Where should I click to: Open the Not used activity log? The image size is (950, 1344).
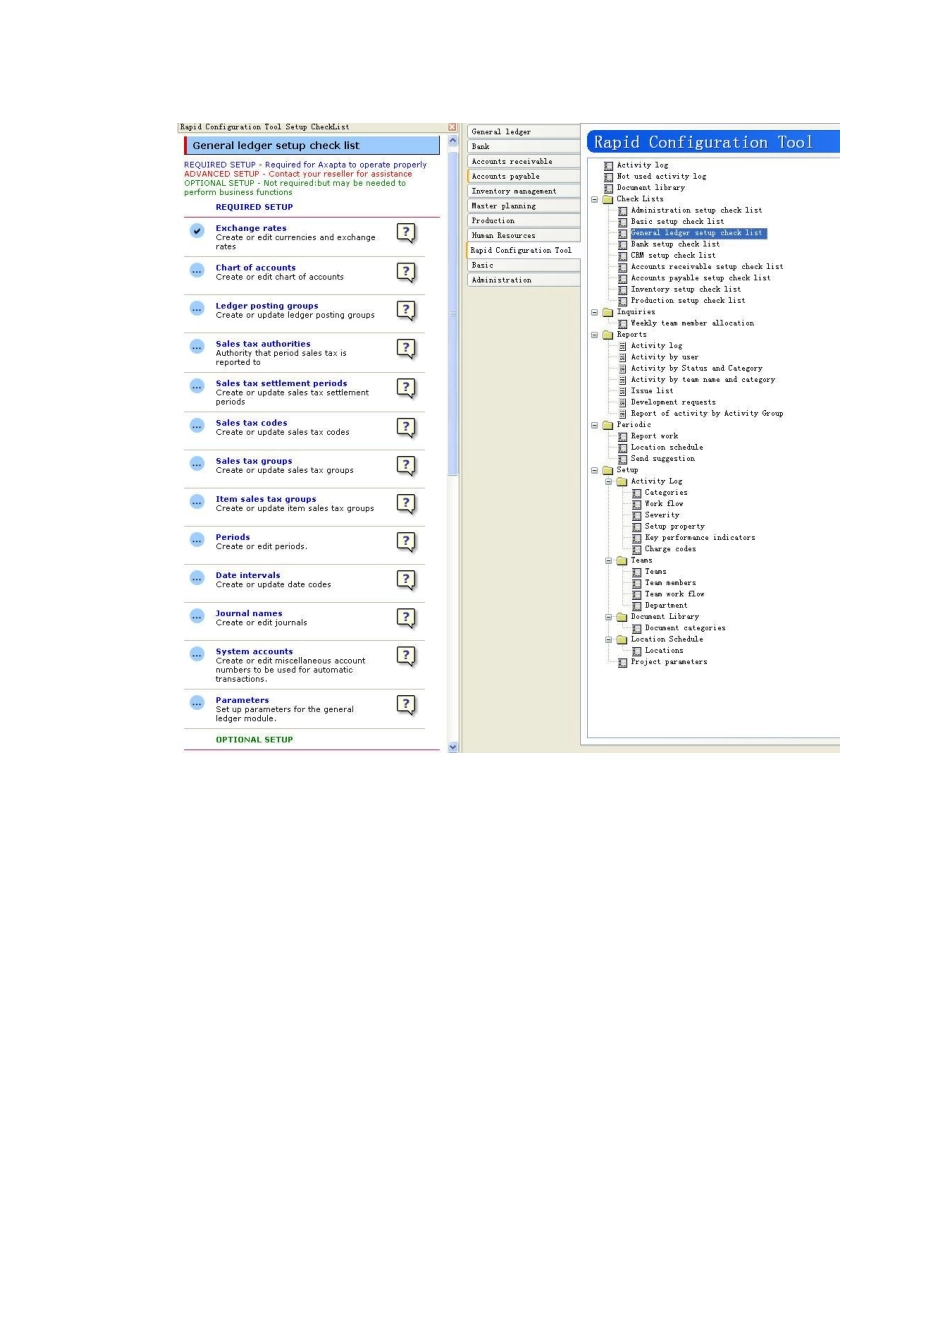coord(661,176)
